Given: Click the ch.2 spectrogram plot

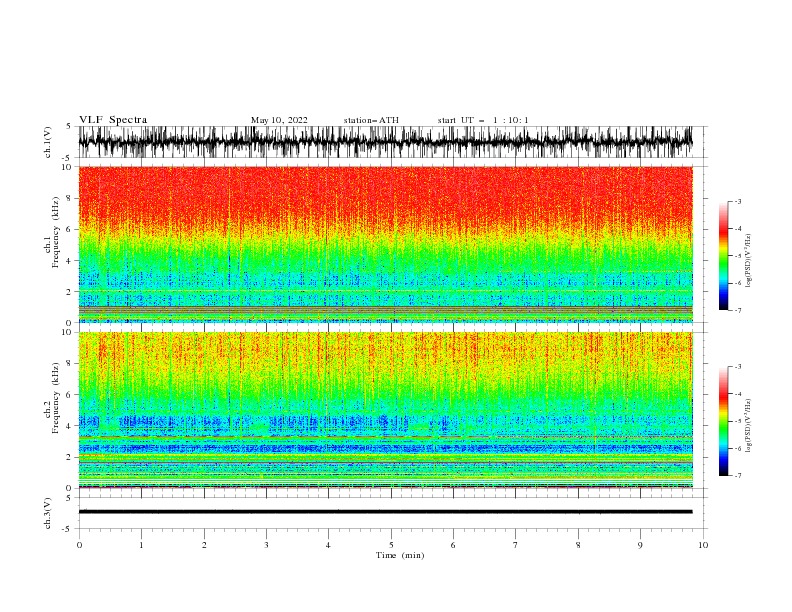Looking at the screenshot, I should pyautogui.click(x=385, y=410).
